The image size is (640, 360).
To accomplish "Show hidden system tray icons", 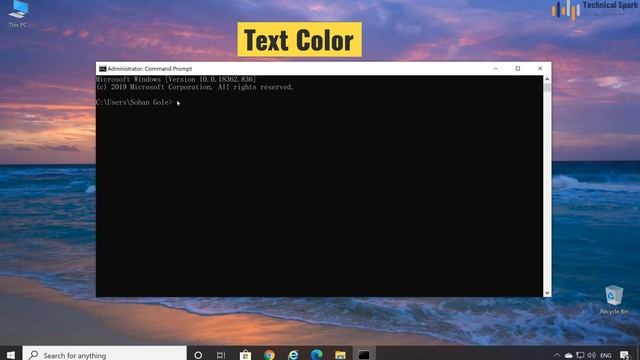I will pyautogui.click(x=557, y=355).
